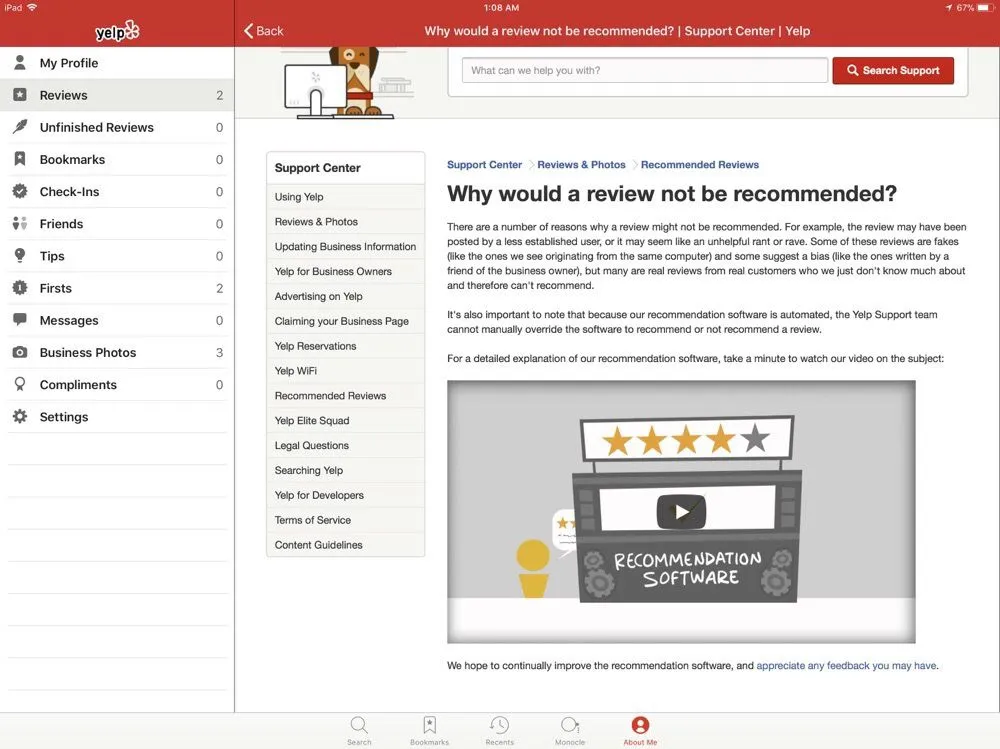
Task: Tap the Check-Ins badge icon
Action: coord(20,191)
